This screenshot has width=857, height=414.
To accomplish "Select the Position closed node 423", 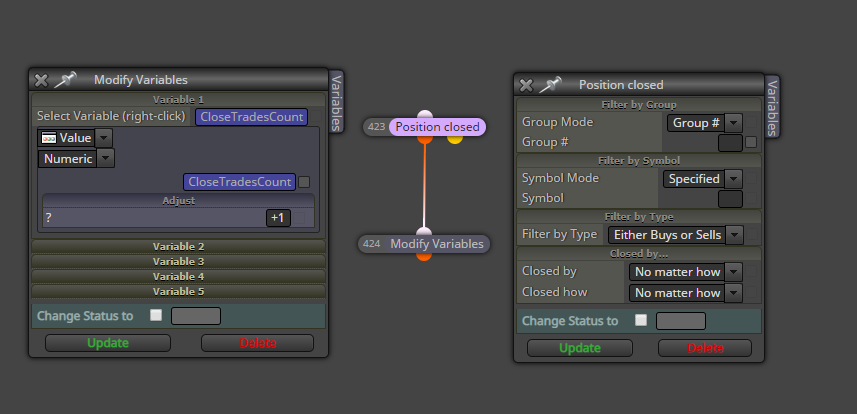I will [437, 127].
